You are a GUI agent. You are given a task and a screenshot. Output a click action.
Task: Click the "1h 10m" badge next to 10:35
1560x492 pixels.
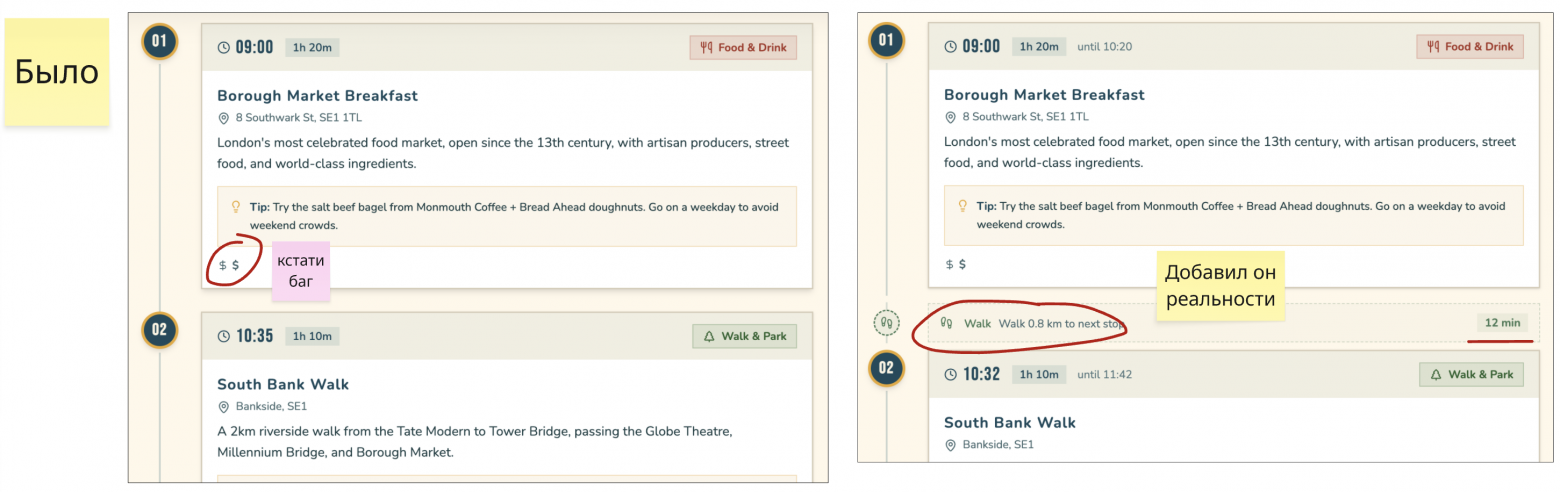click(312, 336)
